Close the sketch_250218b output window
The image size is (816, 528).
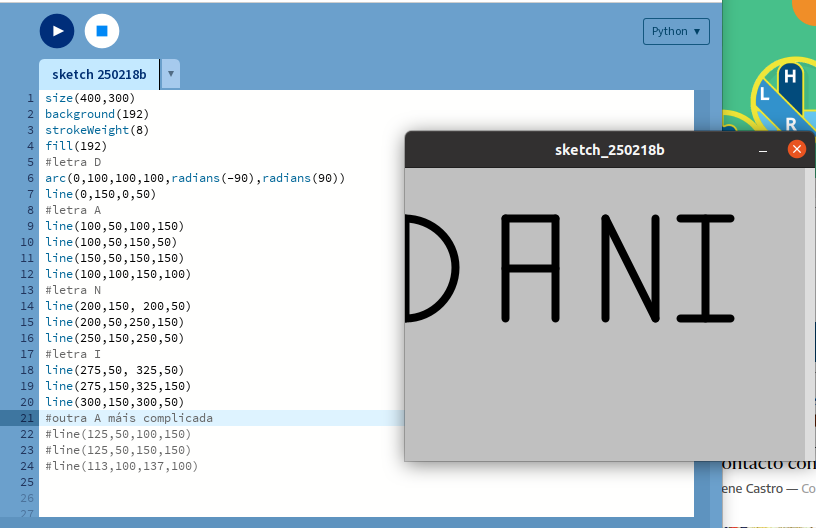796,149
